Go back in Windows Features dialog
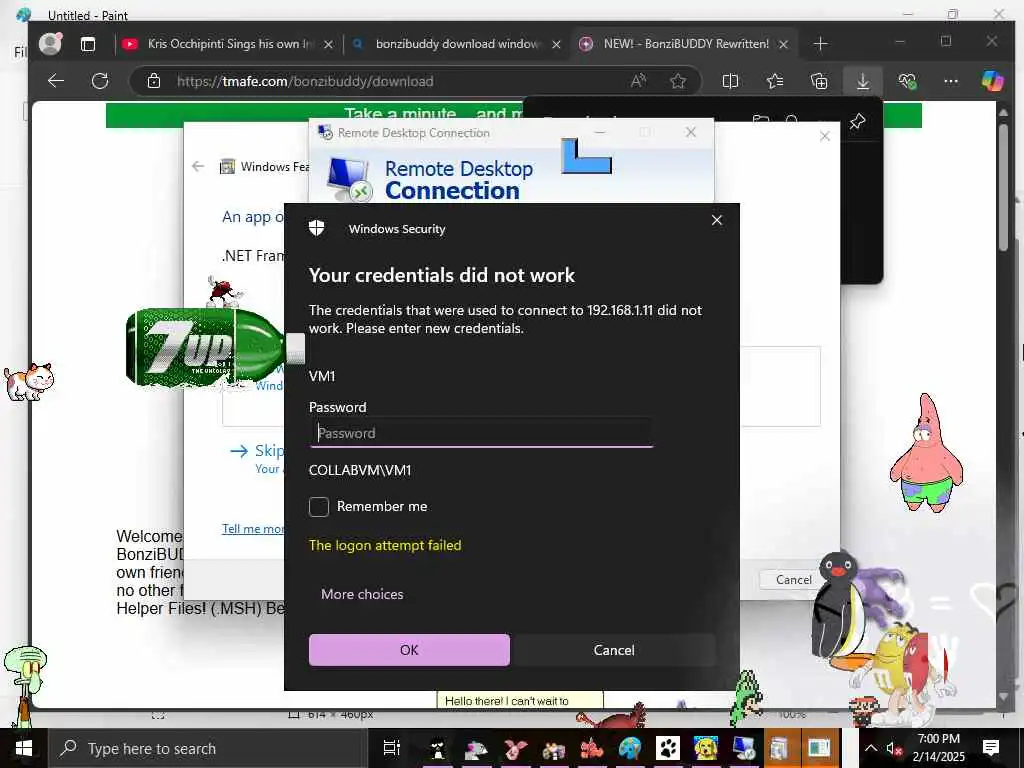Viewport: 1024px width, 768px height. click(x=198, y=167)
